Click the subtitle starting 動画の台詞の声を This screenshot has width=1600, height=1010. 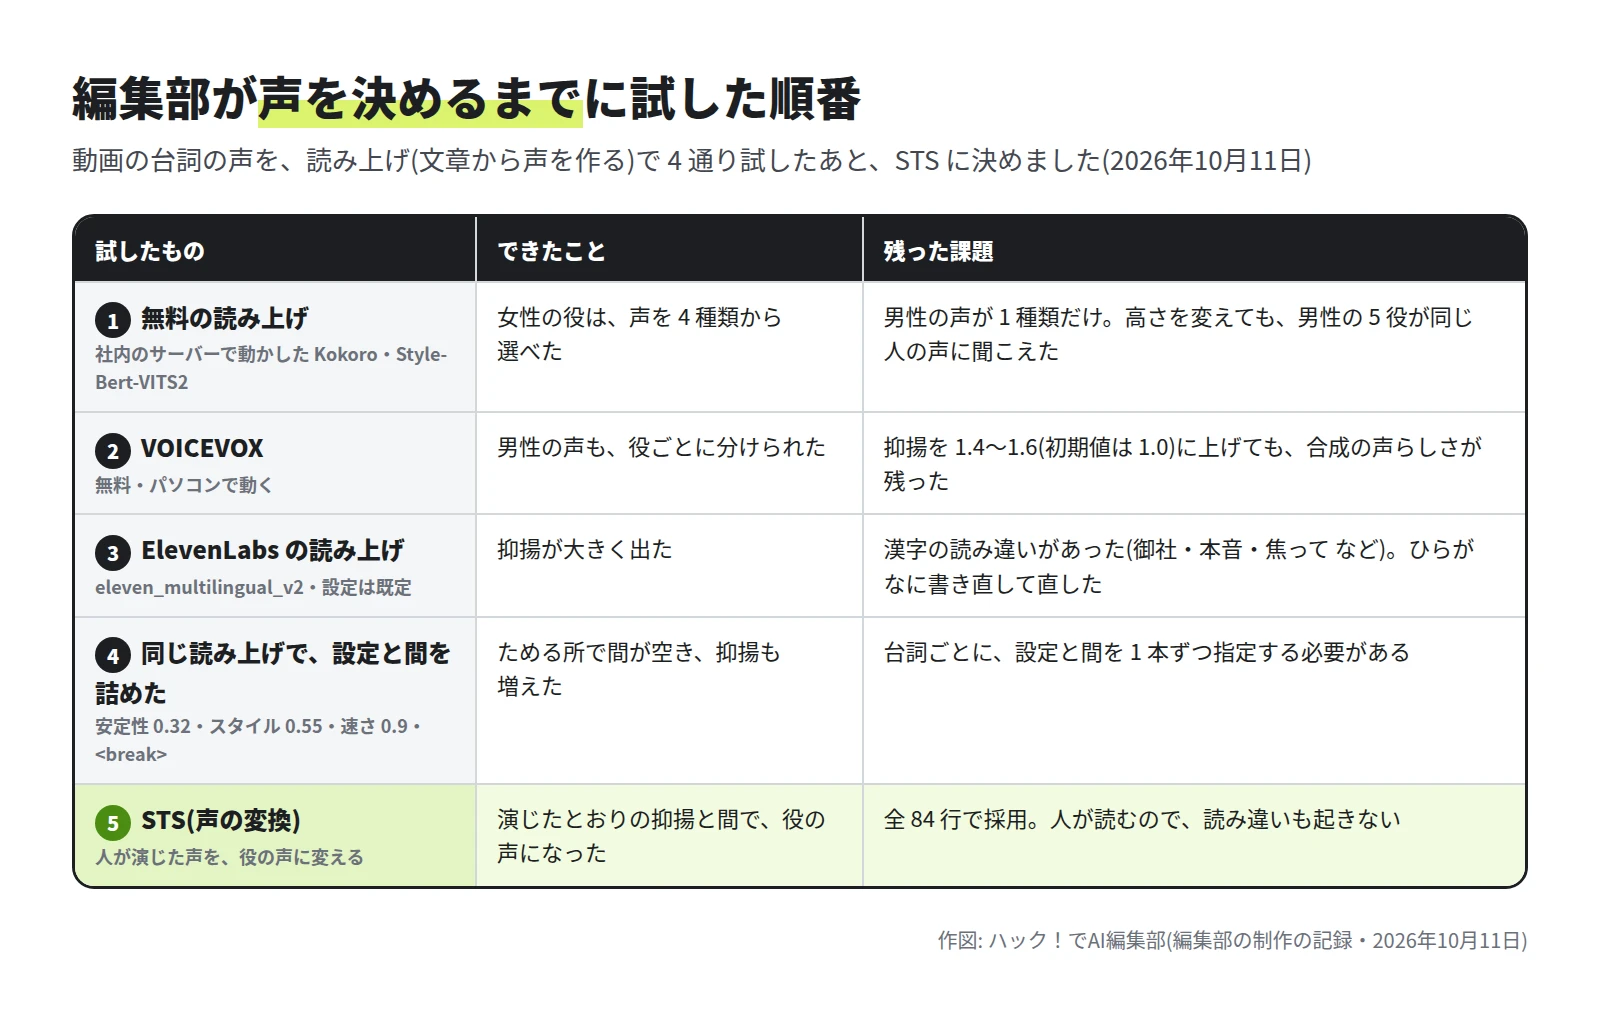691,161
